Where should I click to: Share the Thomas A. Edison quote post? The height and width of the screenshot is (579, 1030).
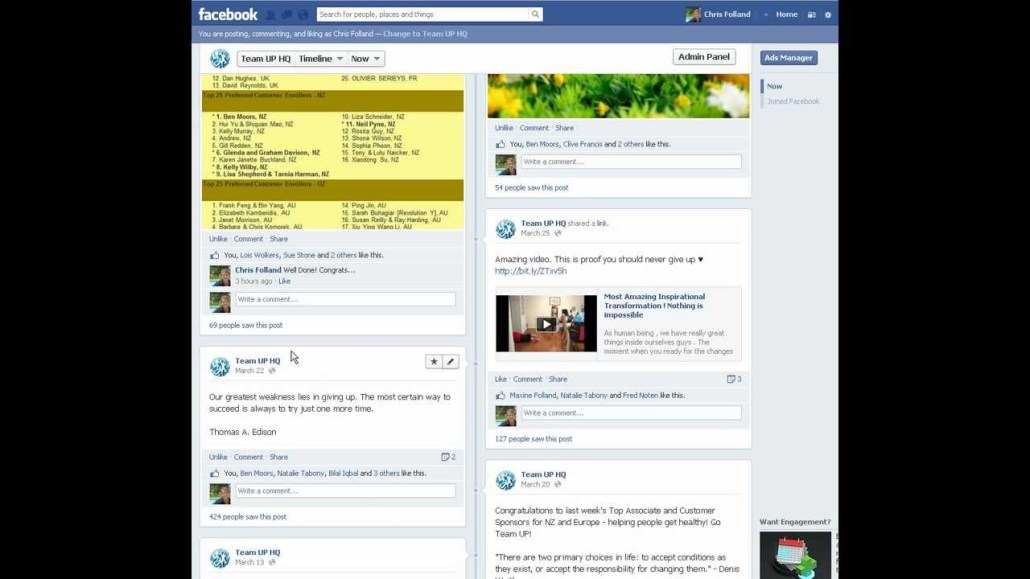(x=279, y=457)
